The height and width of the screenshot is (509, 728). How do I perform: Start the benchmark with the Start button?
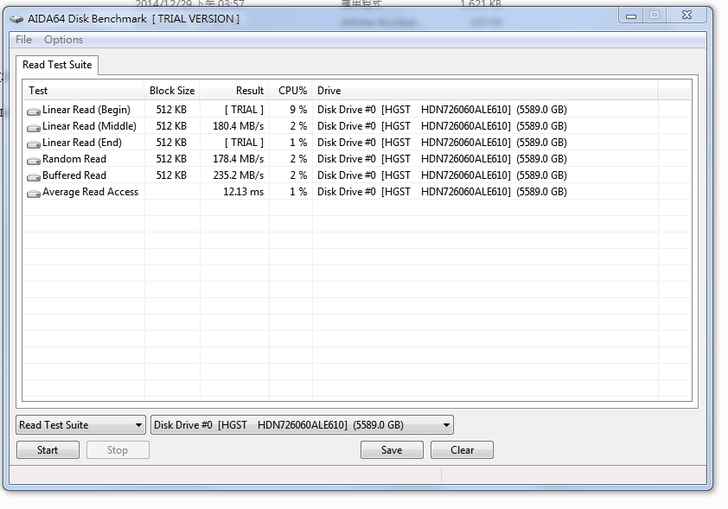(x=48, y=450)
